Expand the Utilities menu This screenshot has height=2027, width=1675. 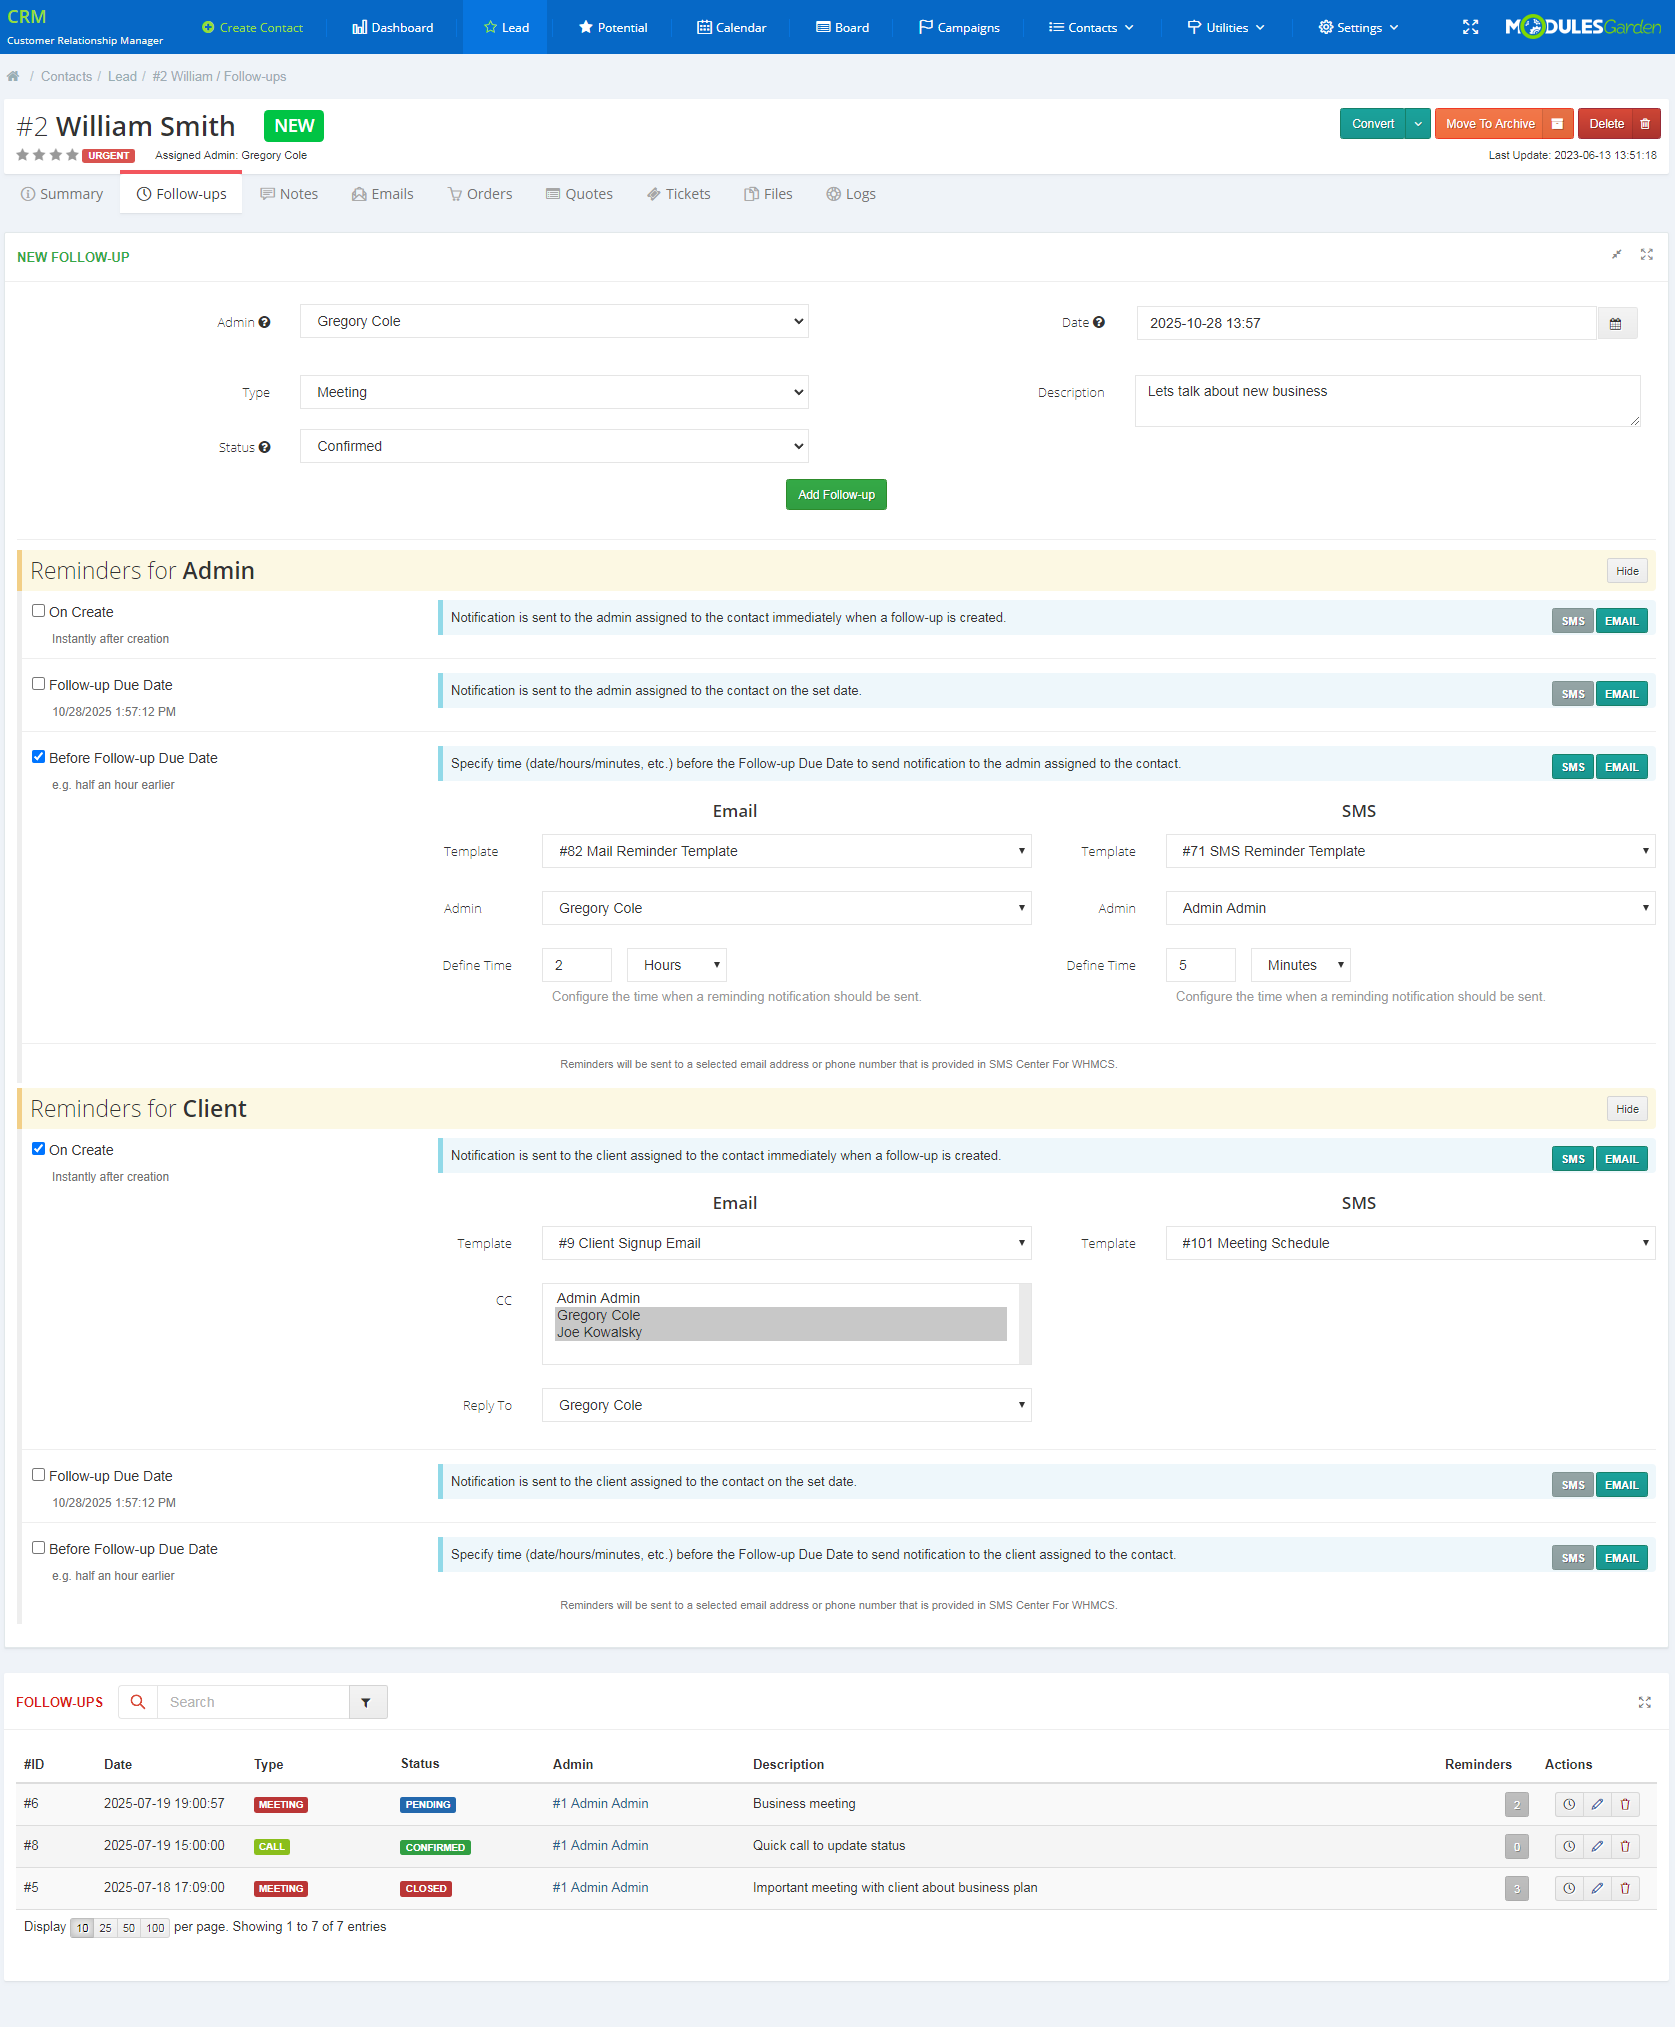pyautogui.click(x=1225, y=27)
